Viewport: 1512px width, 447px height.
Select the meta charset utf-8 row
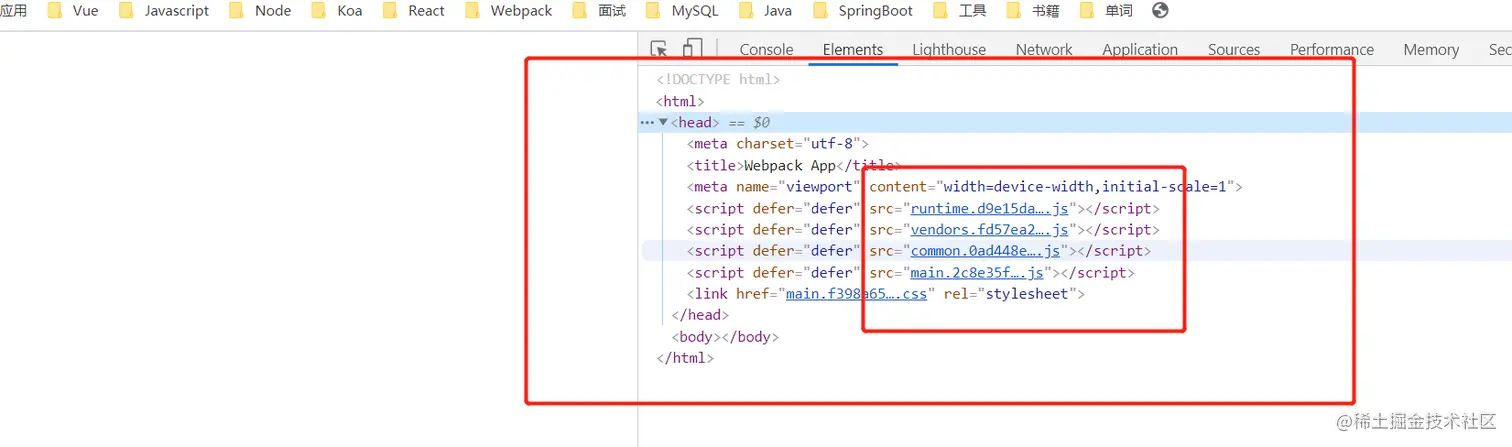coord(778,144)
